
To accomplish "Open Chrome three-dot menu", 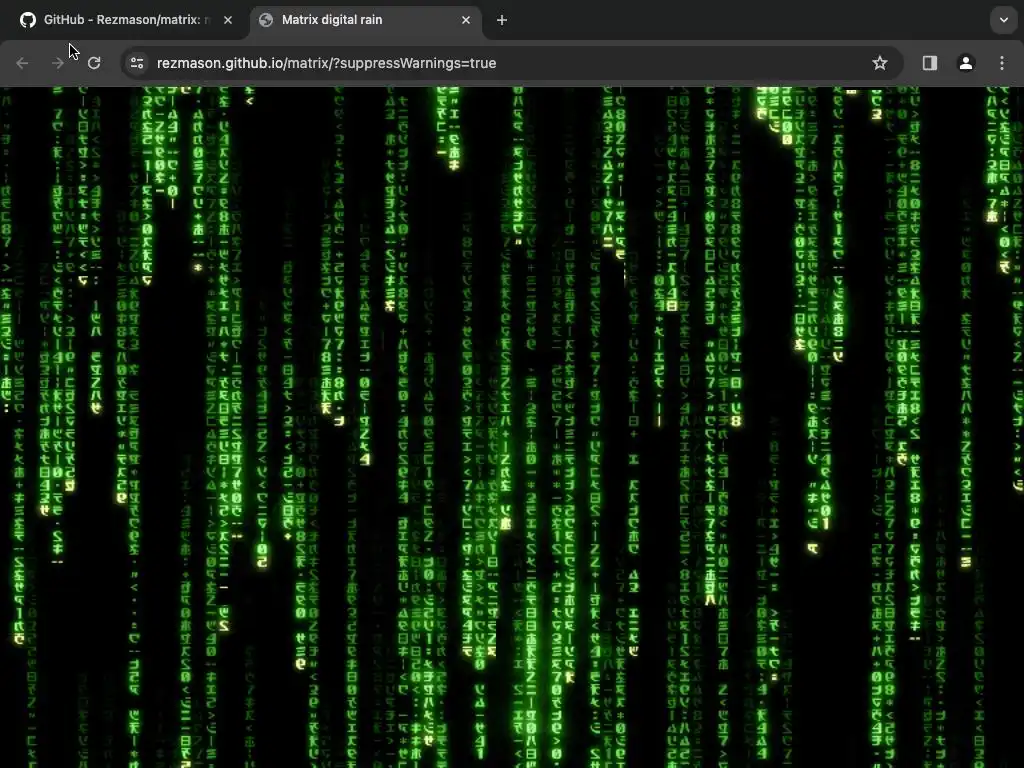I will 1002,63.
